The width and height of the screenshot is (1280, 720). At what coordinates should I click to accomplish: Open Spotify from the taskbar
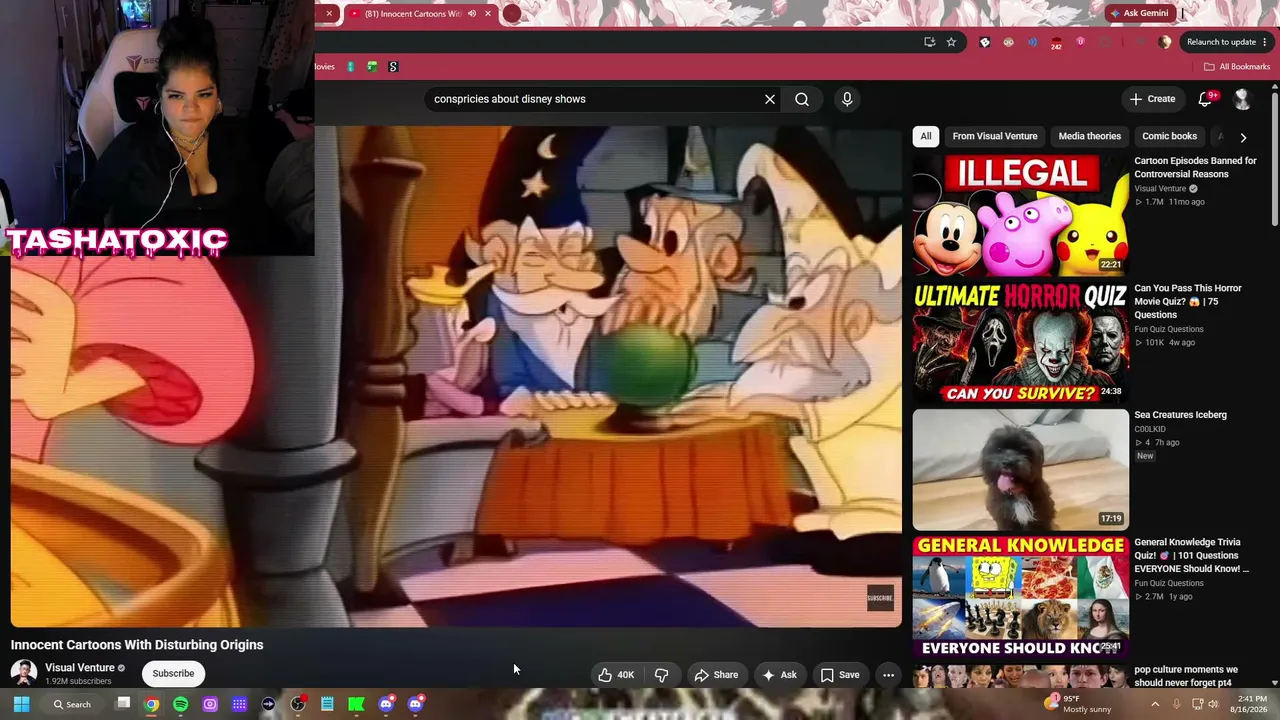(x=181, y=704)
